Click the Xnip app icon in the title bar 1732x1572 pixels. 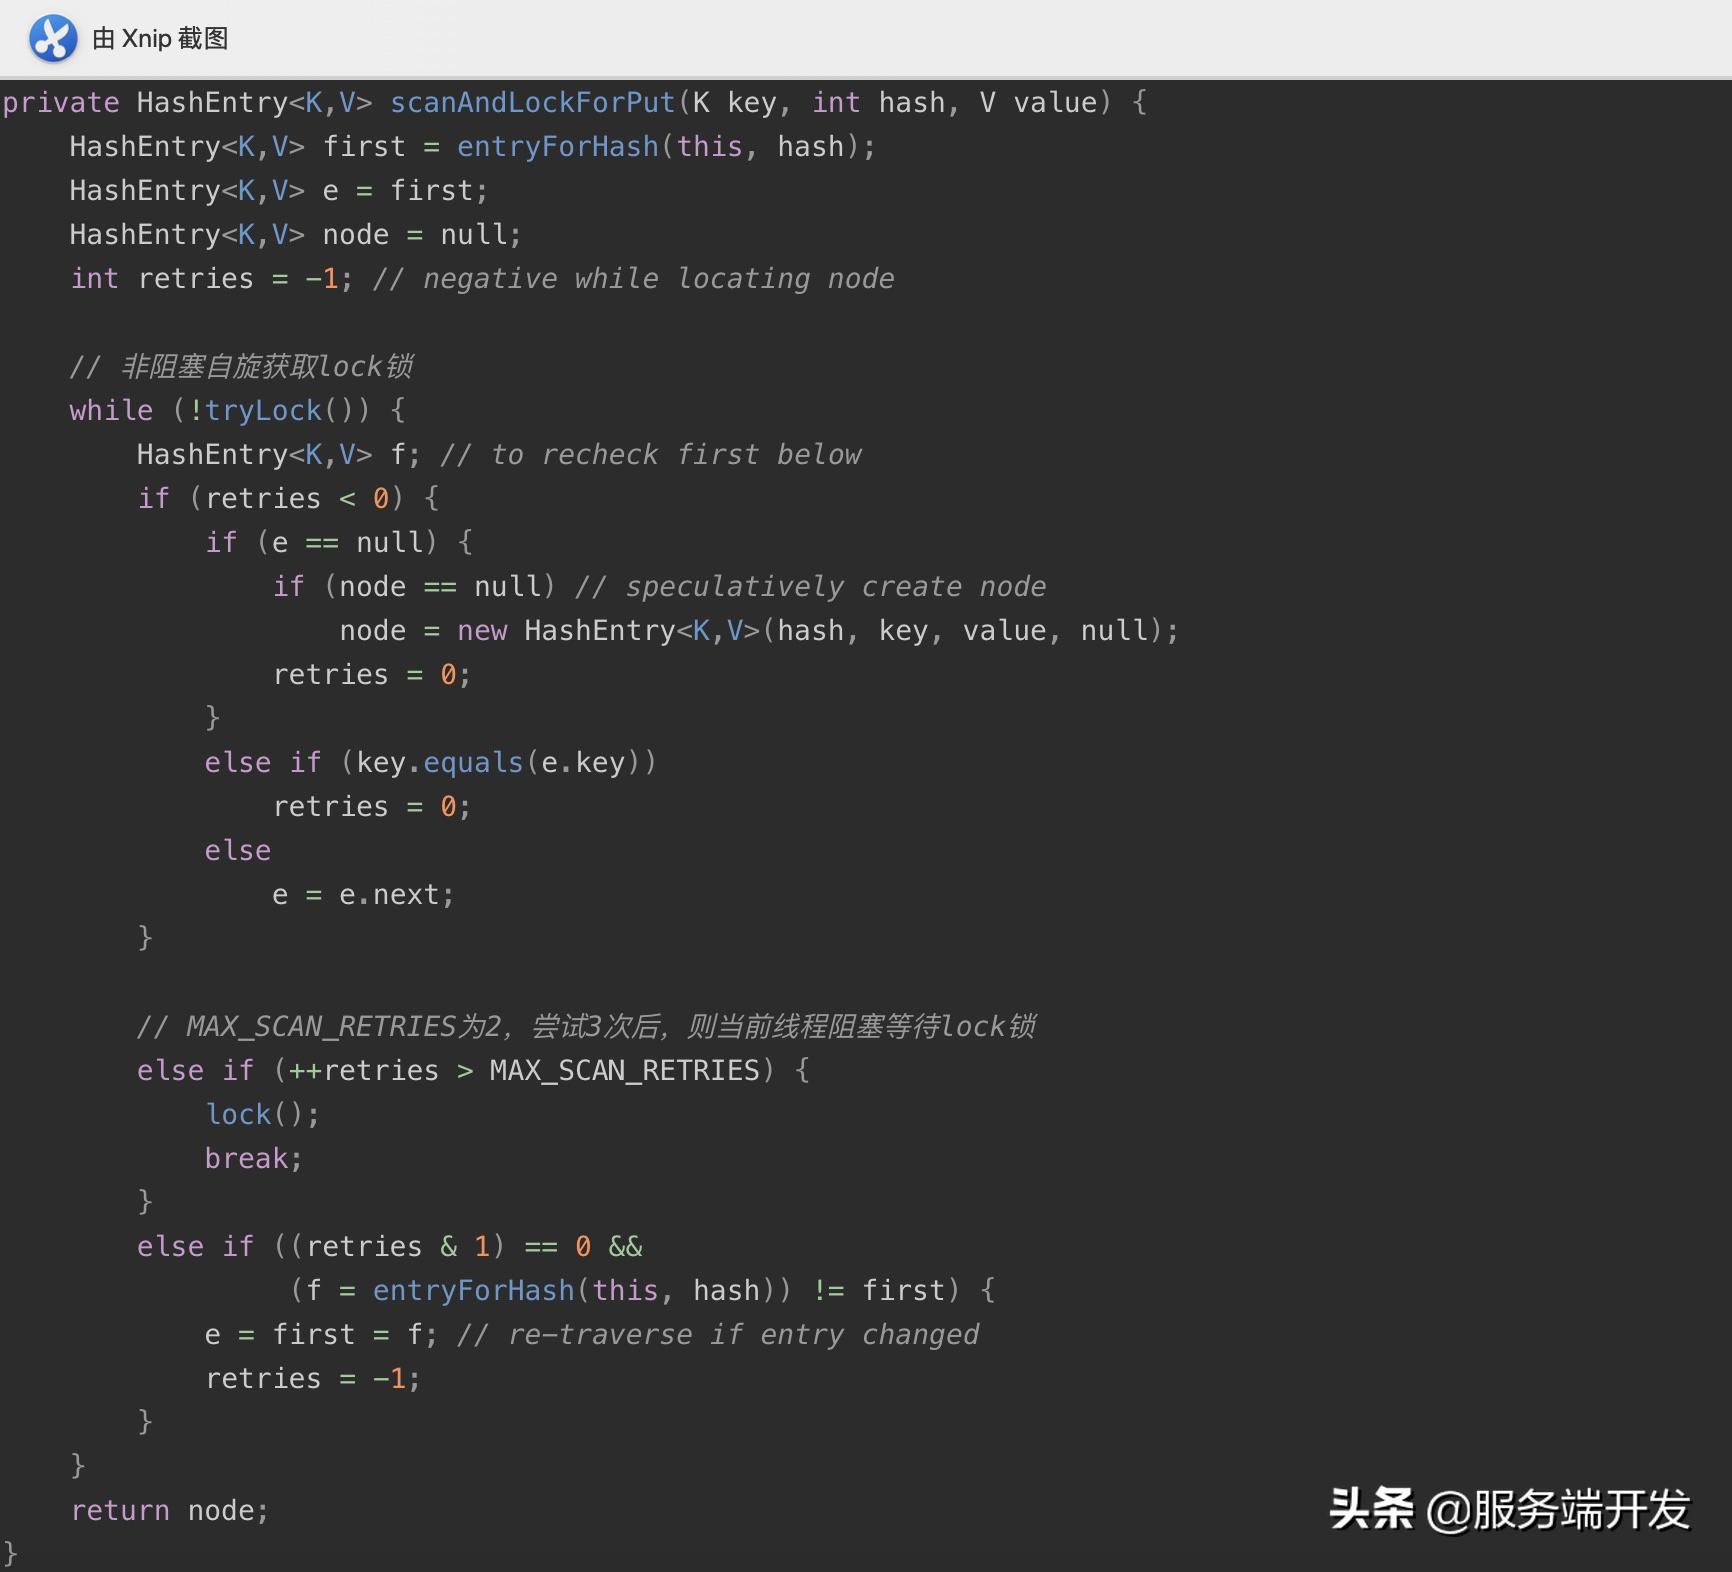(x=53, y=39)
